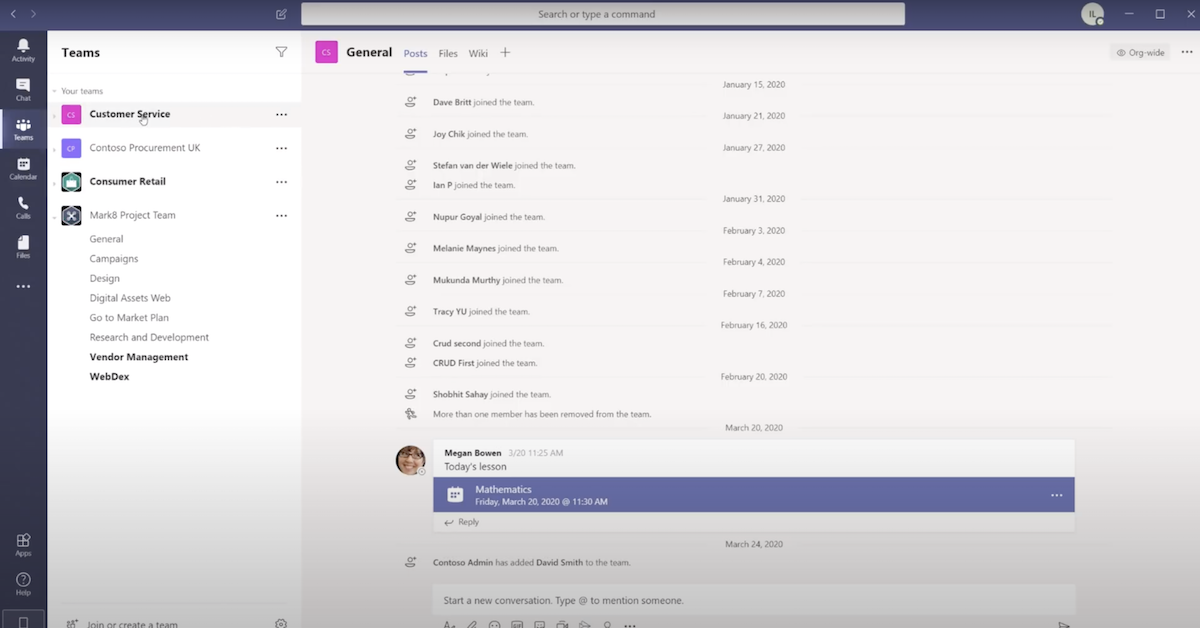
Task: Open the Calls icon in sidebar
Action: [x=23, y=207]
